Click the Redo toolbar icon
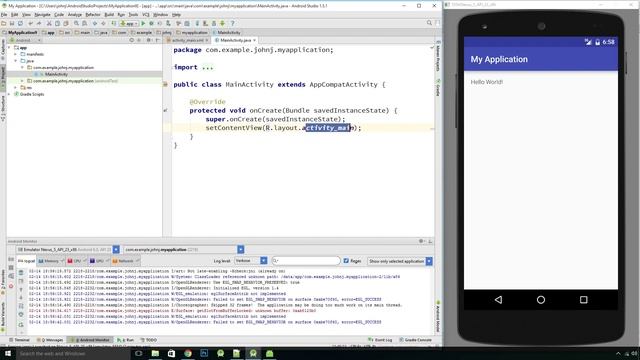Viewport: 640px width, 360px height. pos(39,24)
